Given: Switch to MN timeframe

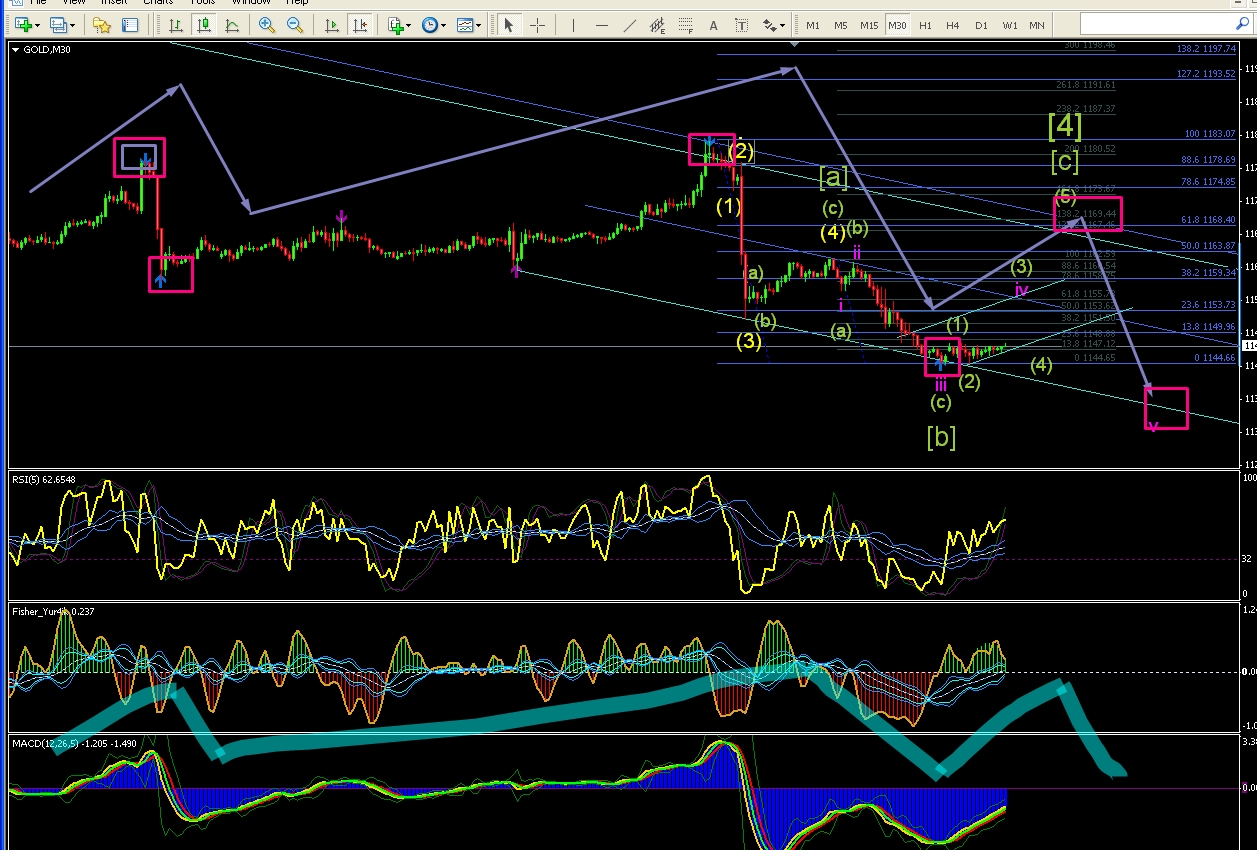Looking at the screenshot, I should (1037, 25).
